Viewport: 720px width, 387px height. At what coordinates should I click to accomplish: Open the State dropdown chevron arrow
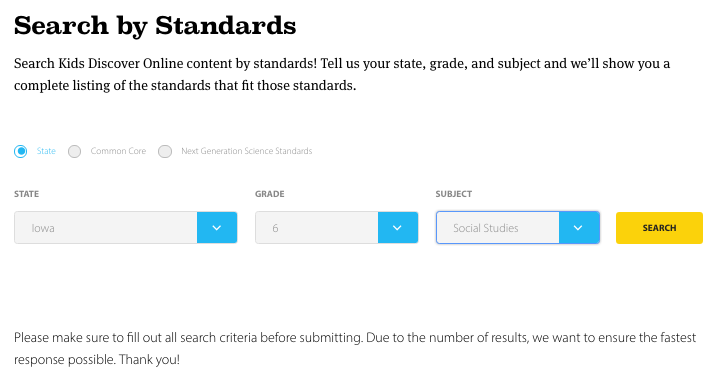click(x=217, y=228)
